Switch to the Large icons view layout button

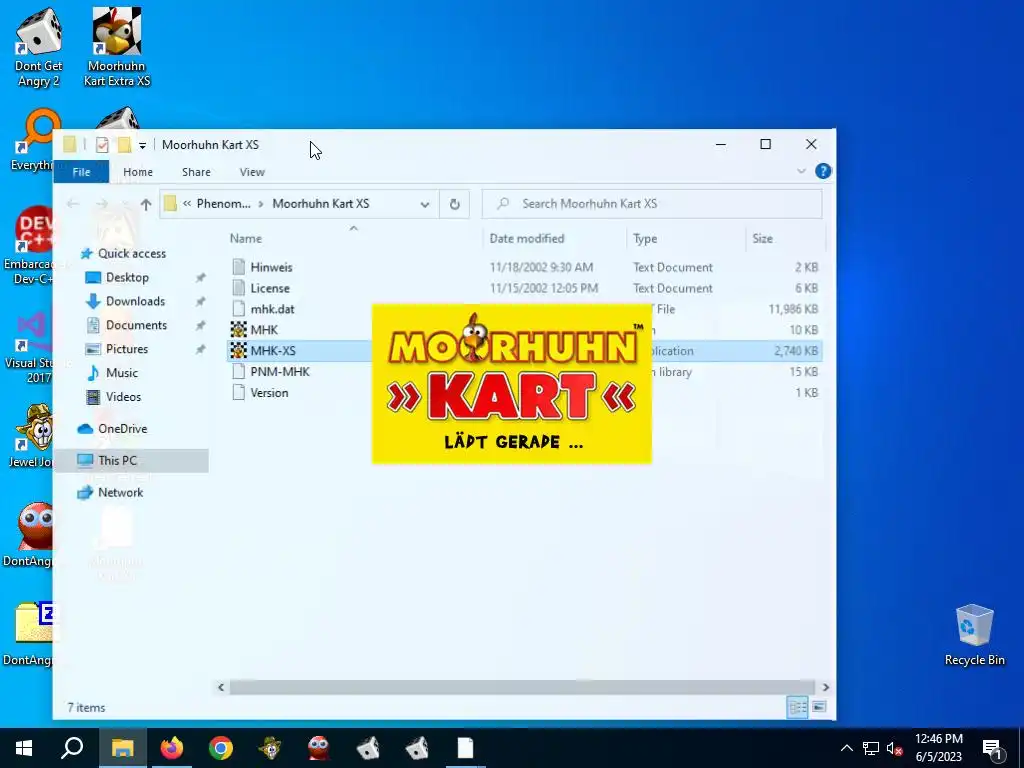819,707
